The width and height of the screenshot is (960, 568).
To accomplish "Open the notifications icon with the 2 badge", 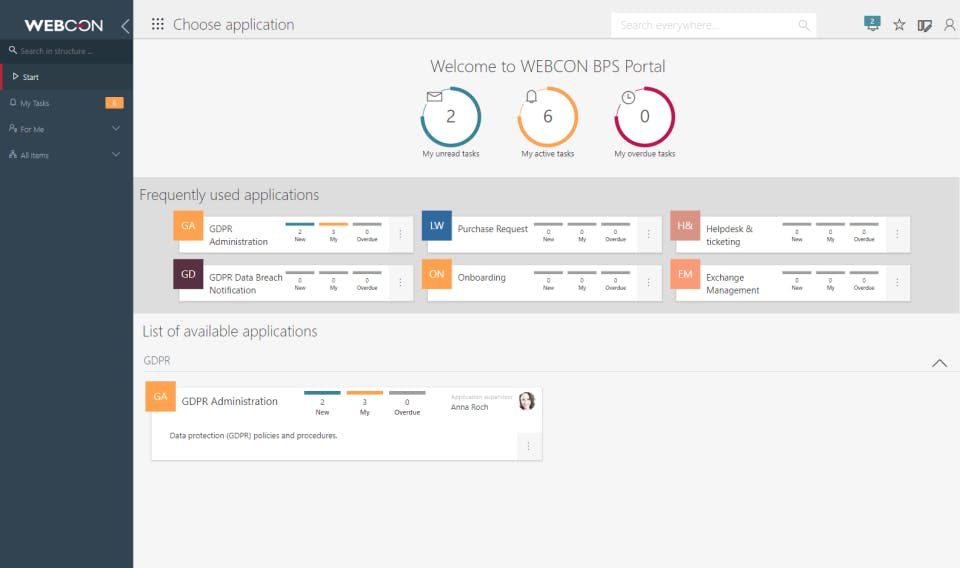I will (872, 24).
